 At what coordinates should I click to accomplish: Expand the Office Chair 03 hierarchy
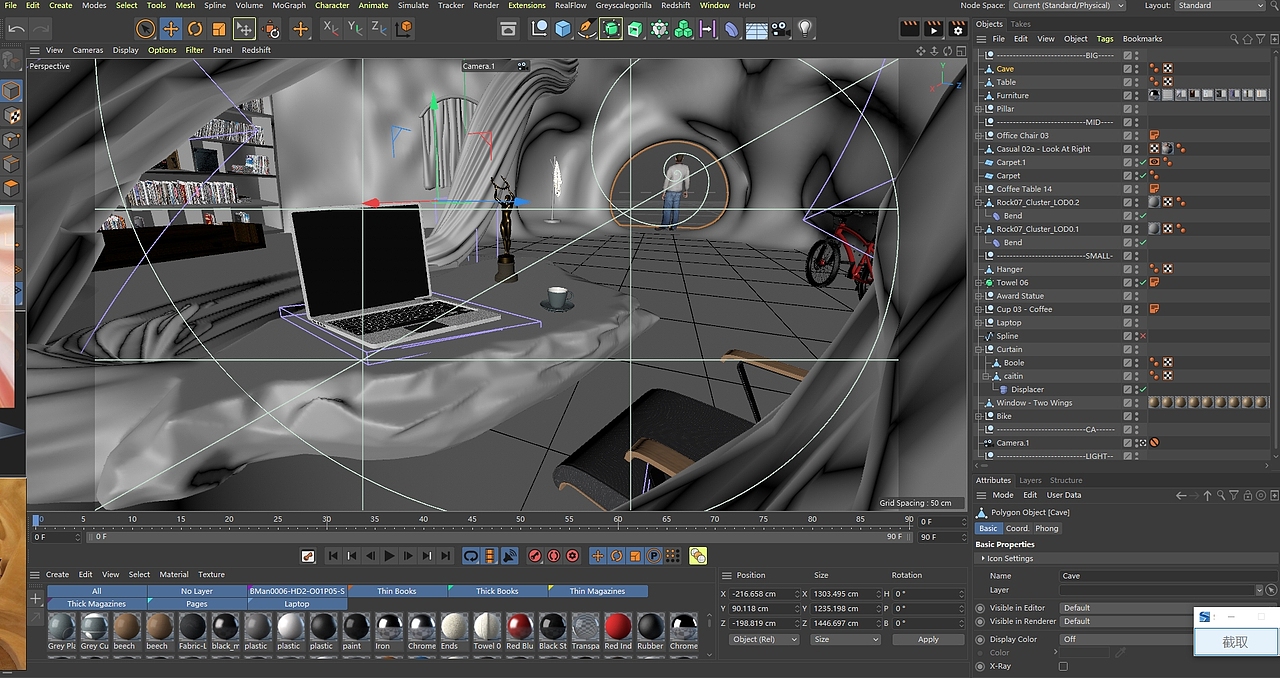[979, 135]
